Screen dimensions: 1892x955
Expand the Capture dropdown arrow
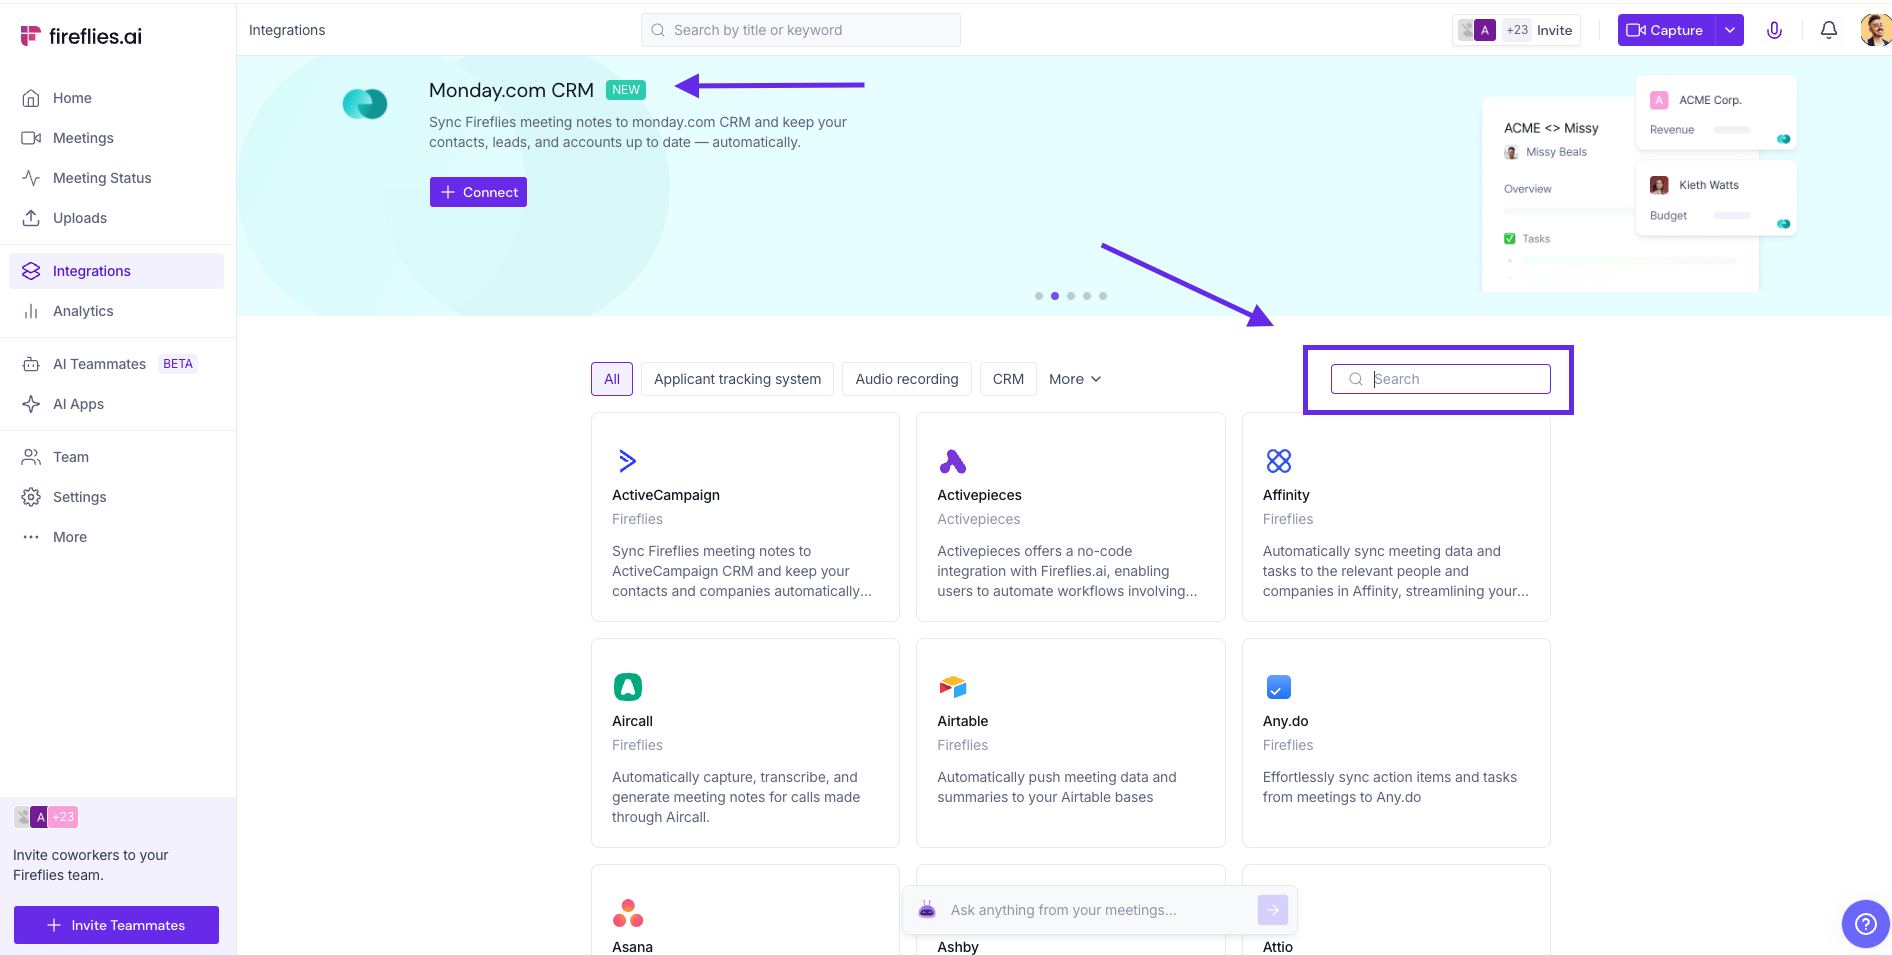(1730, 30)
